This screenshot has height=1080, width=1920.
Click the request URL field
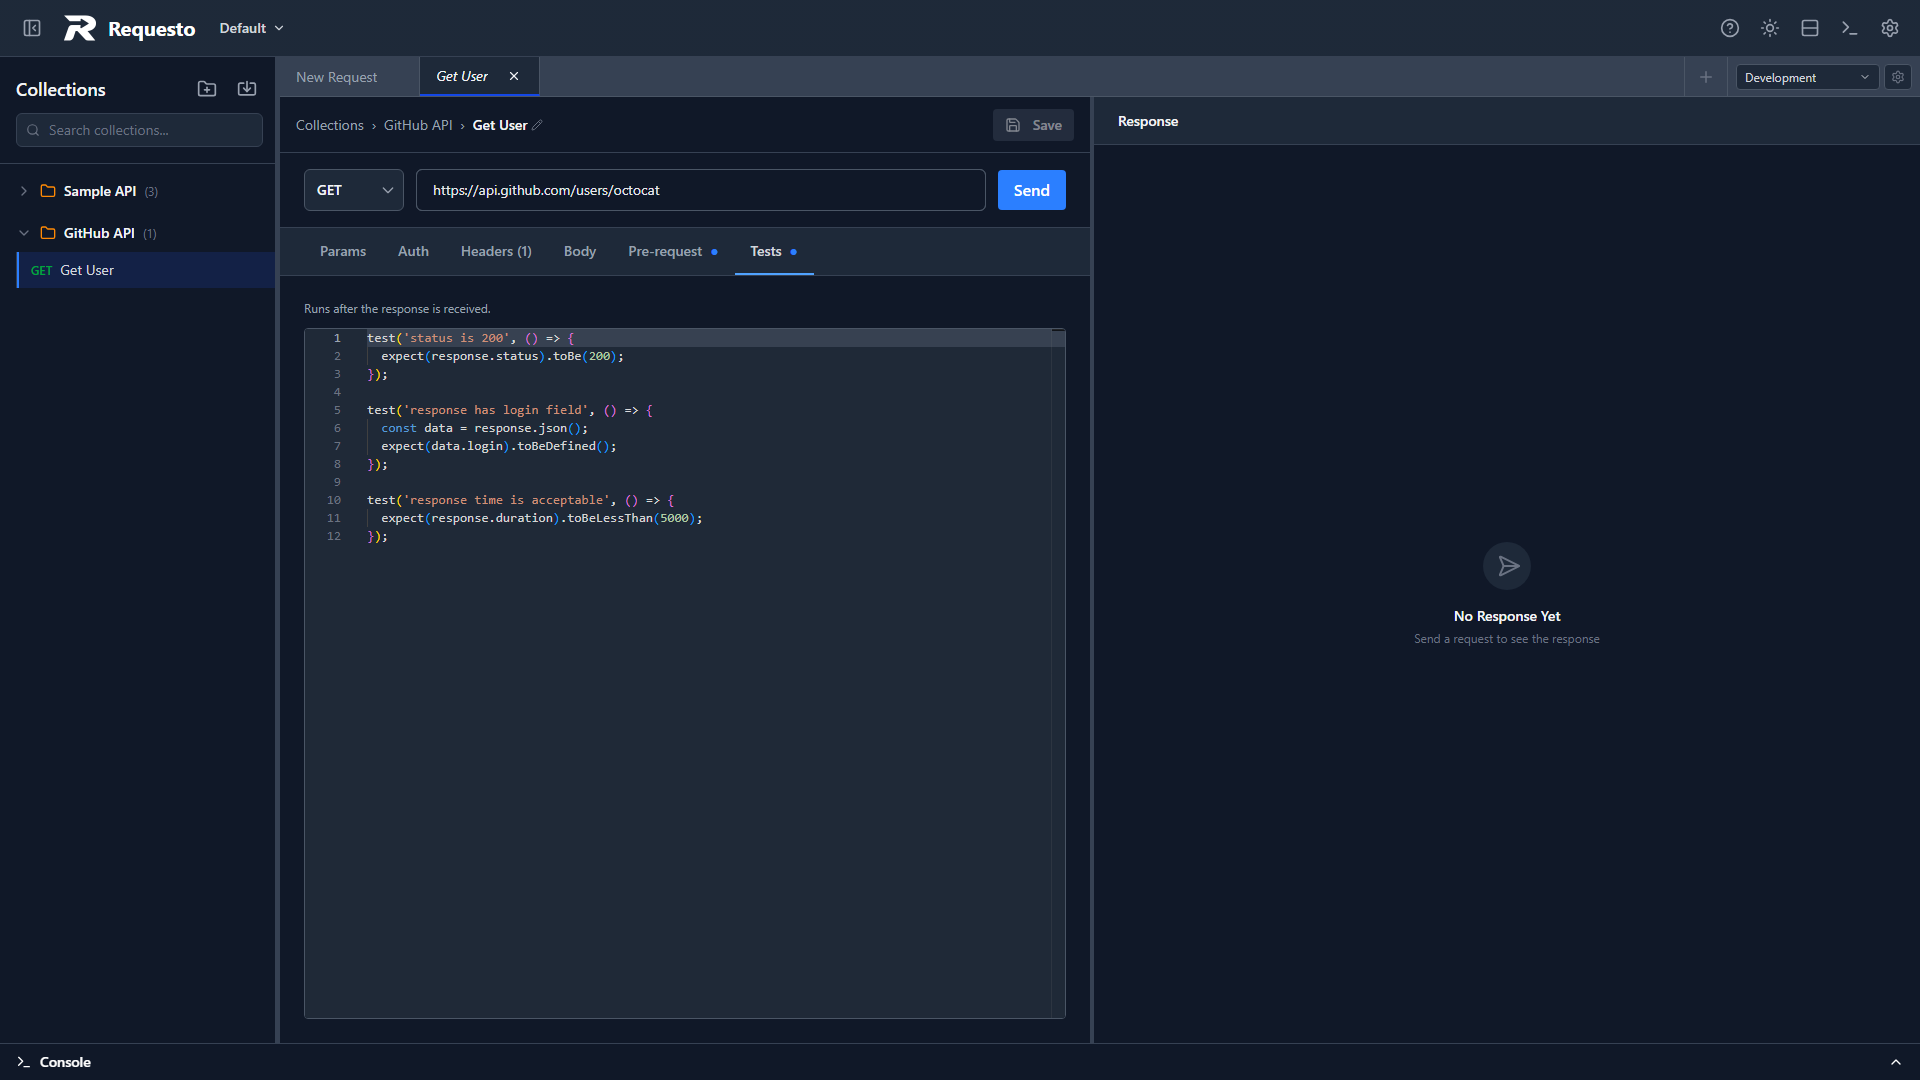coord(701,190)
